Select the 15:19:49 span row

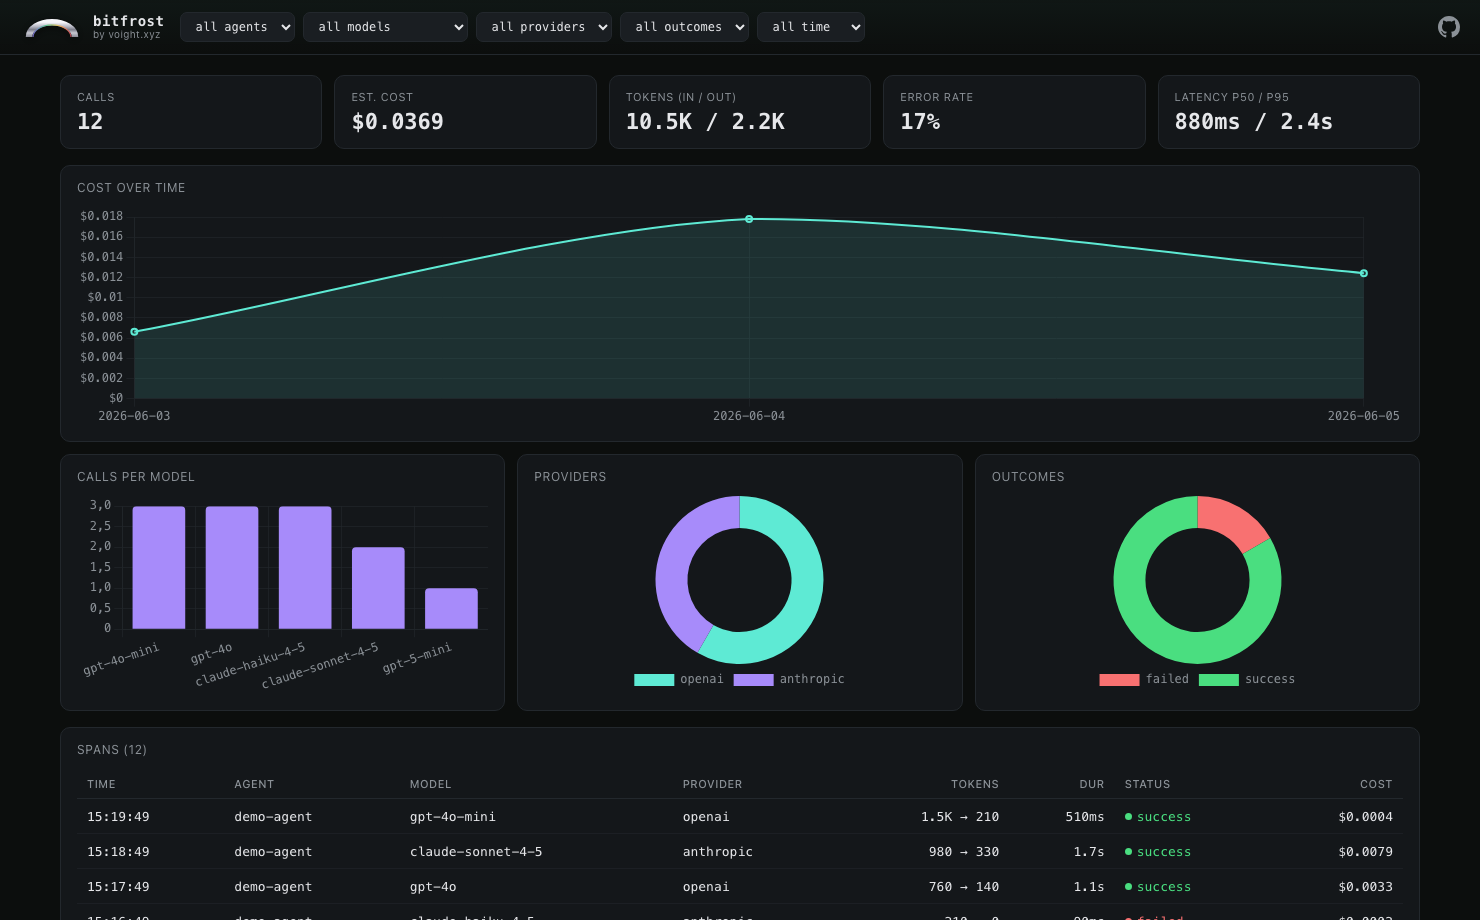click(739, 817)
